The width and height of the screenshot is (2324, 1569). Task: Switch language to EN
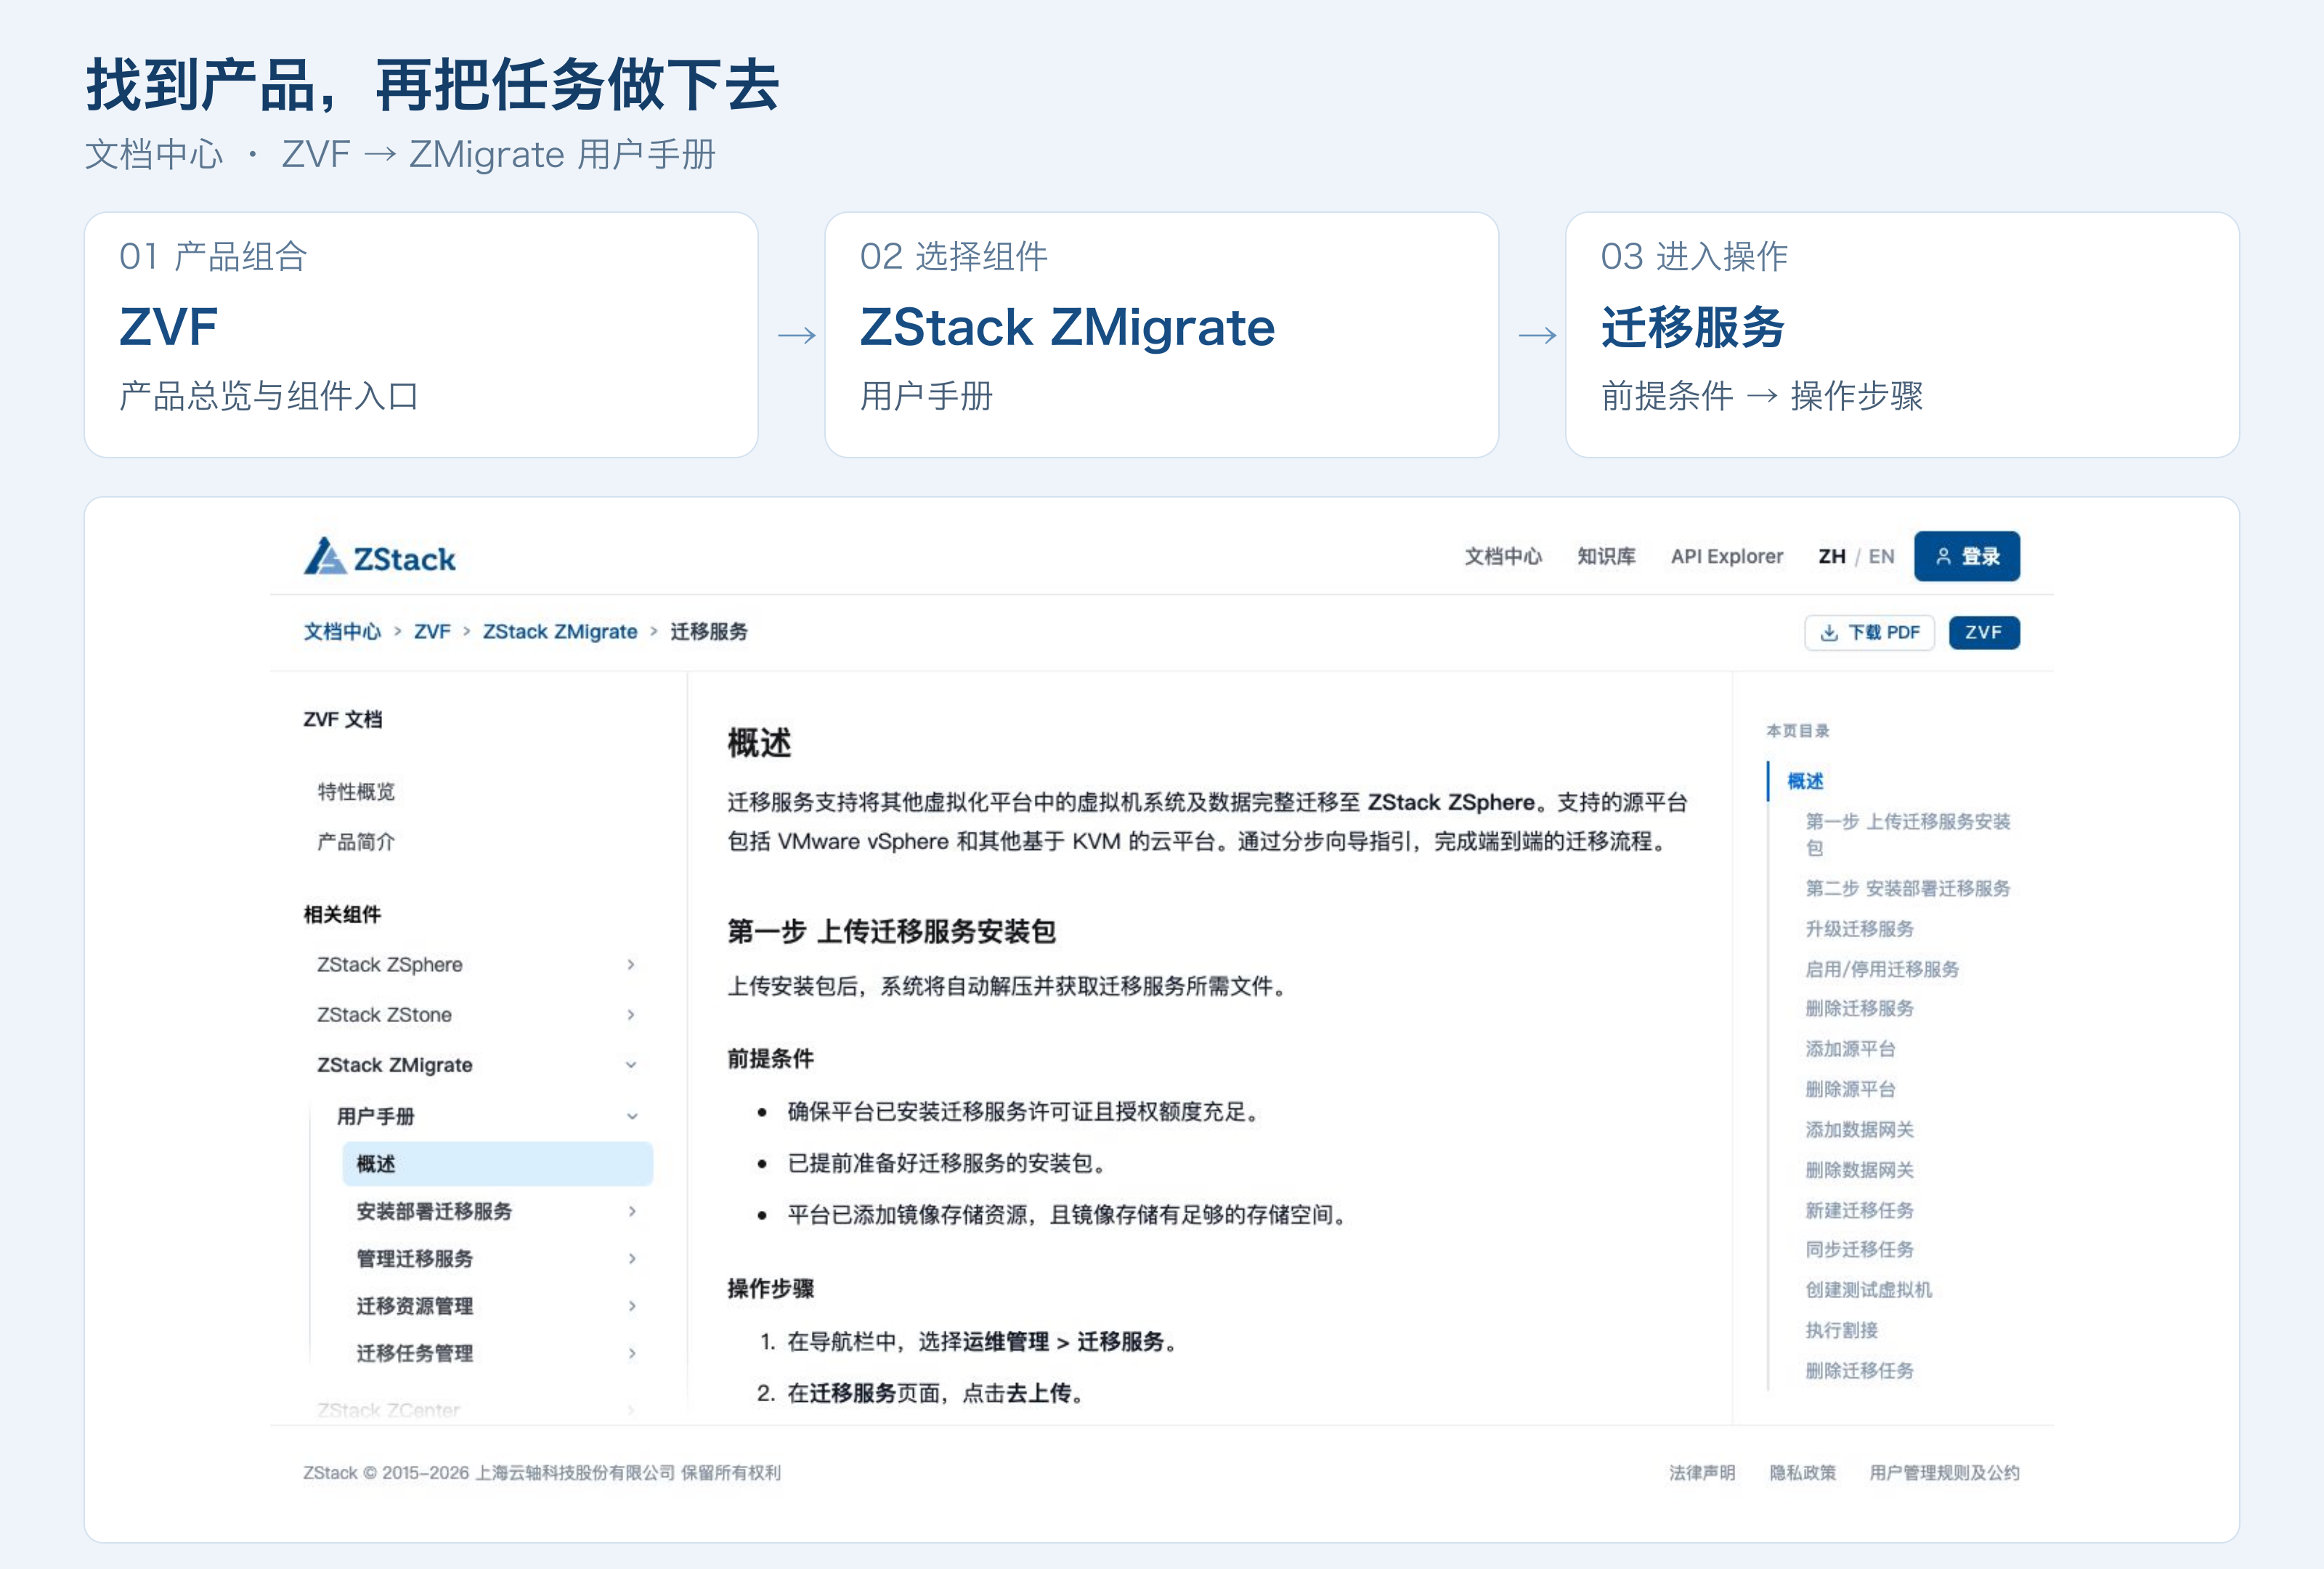1881,556
